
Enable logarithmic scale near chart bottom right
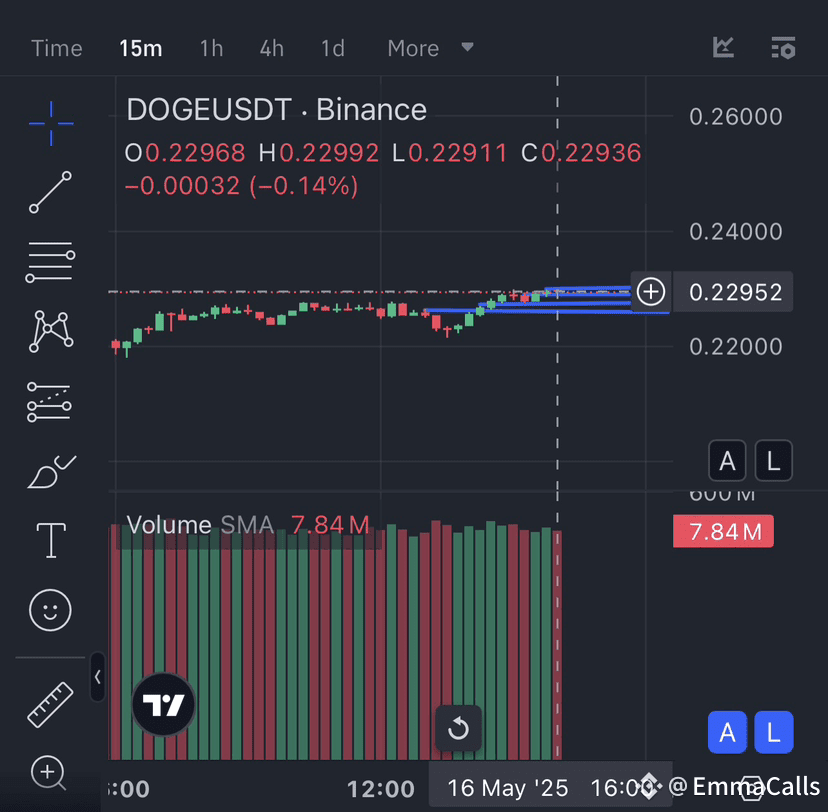[773, 732]
